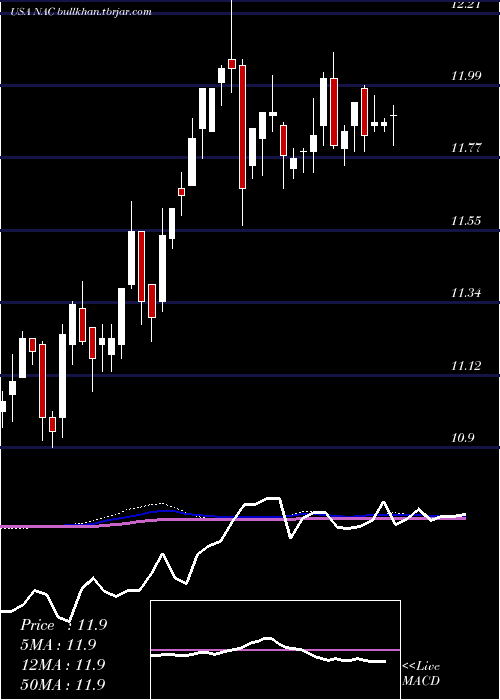This screenshot has height=700, width=500.
Task: Click the 11.55 price axis label
Action: pos(466,221)
